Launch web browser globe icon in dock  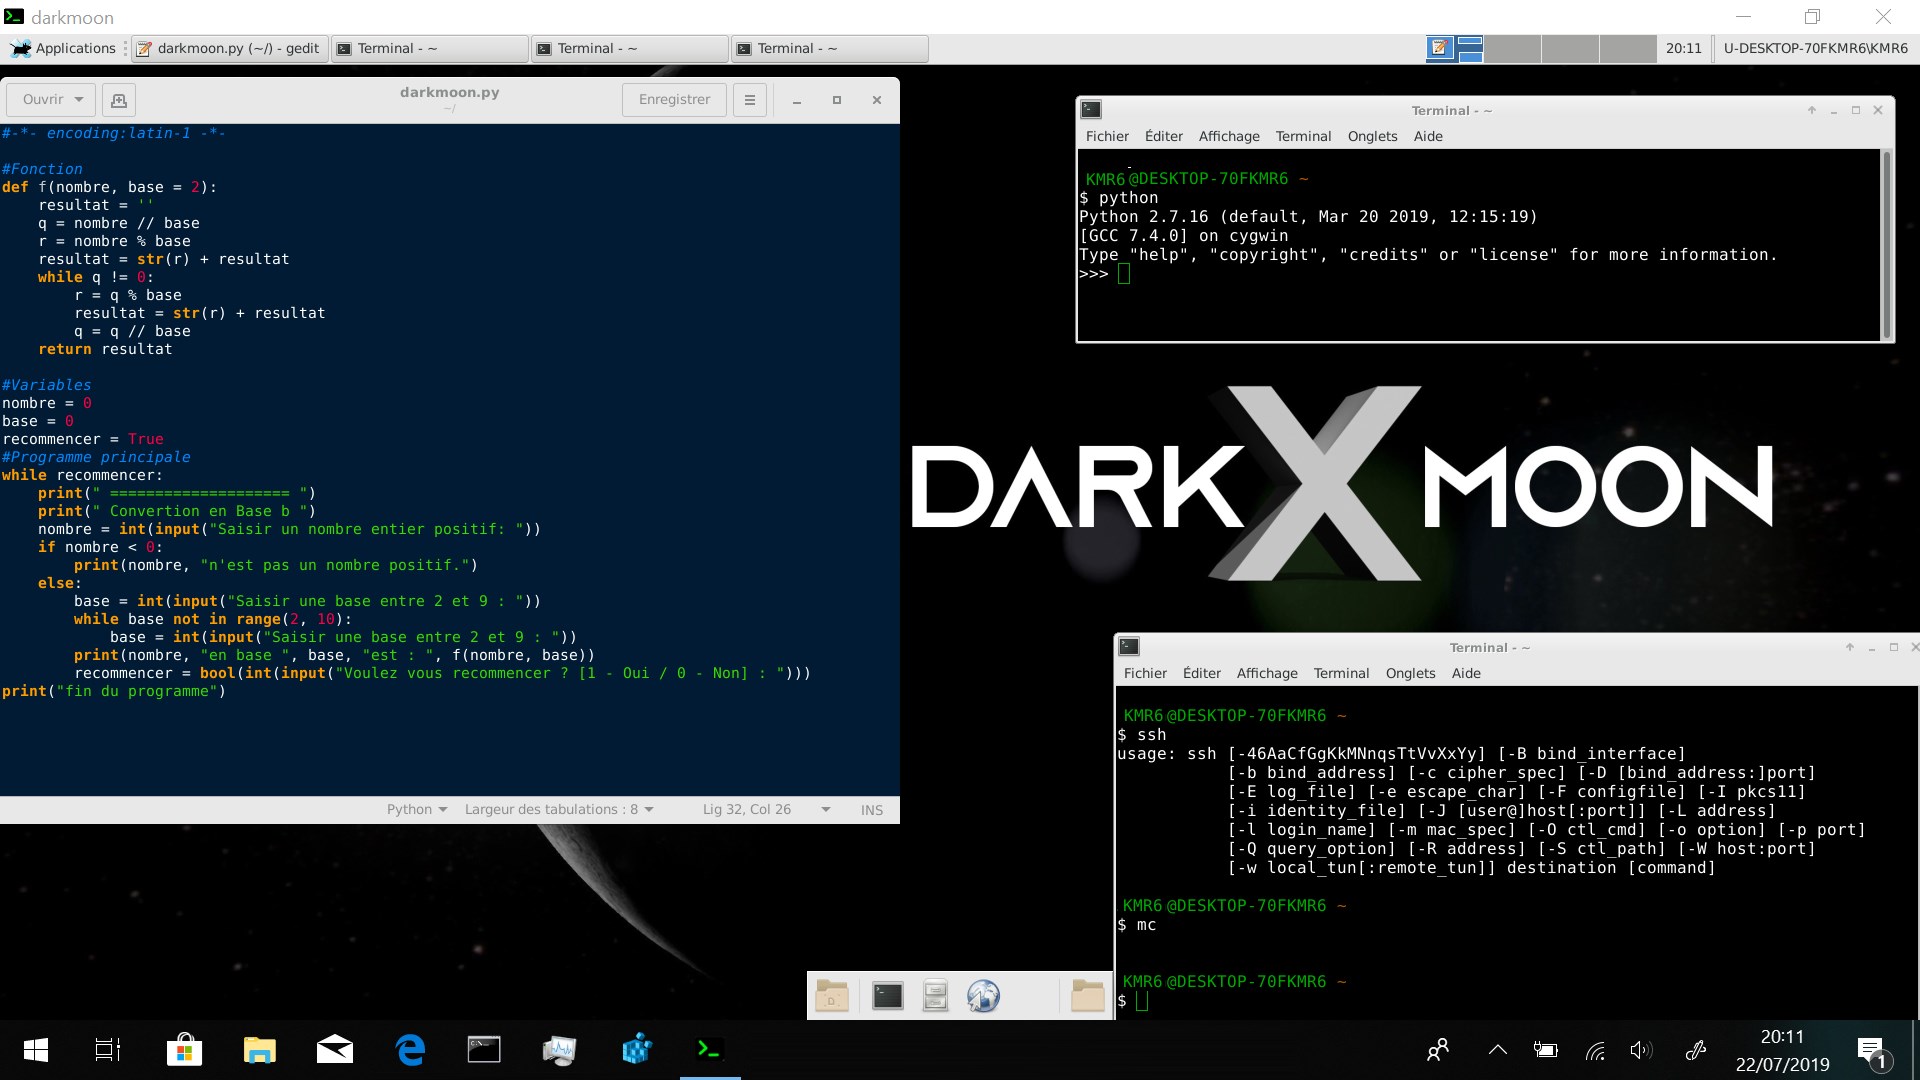click(983, 996)
